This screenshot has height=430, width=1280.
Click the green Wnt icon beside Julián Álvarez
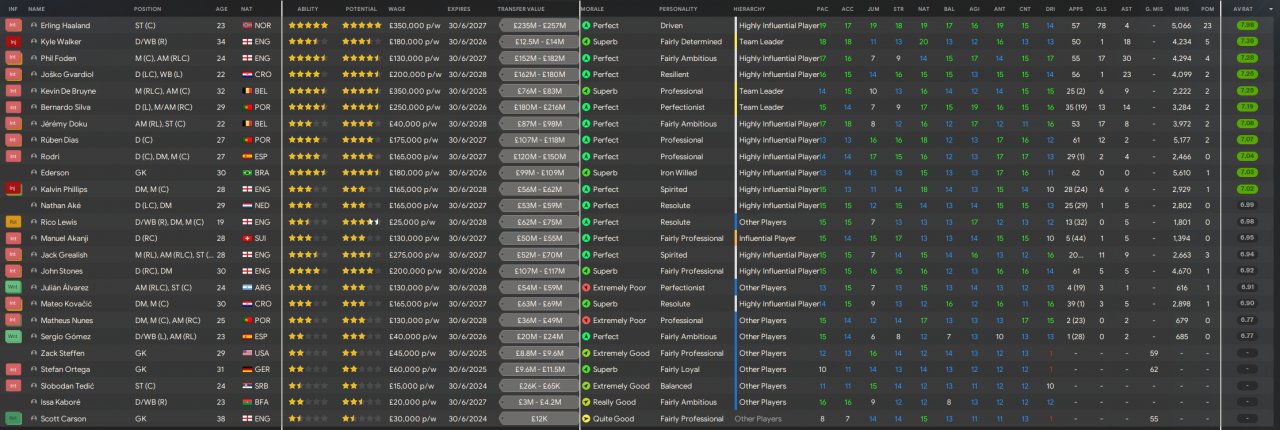pos(13,288)
